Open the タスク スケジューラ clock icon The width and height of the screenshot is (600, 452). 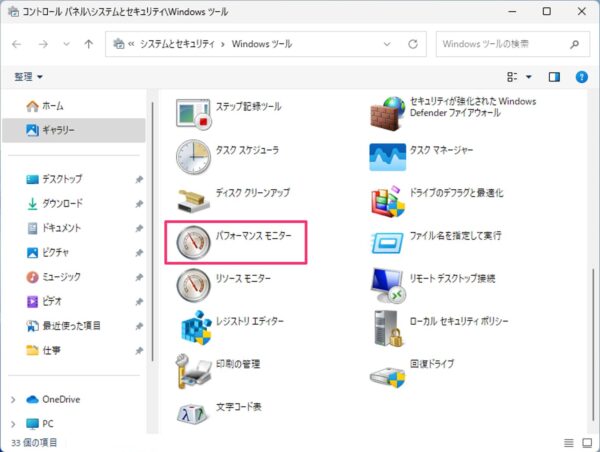(x=193, y=157)
